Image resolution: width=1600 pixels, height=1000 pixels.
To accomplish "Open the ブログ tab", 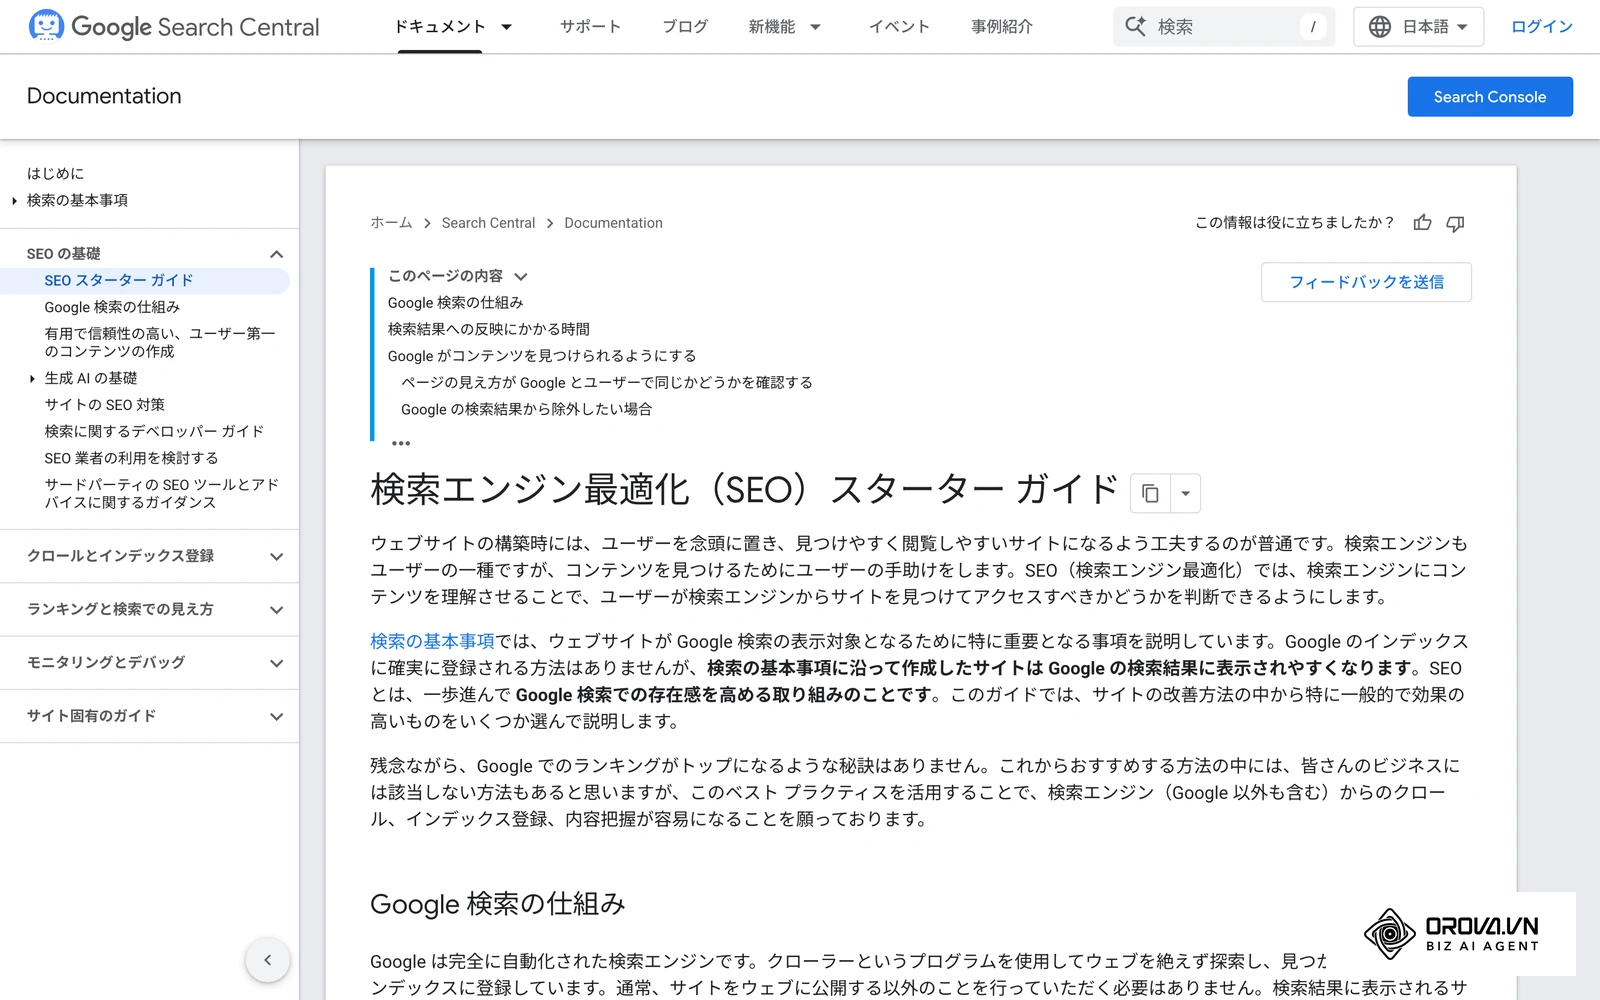I will pyautogui.click(x=685, y=27).
